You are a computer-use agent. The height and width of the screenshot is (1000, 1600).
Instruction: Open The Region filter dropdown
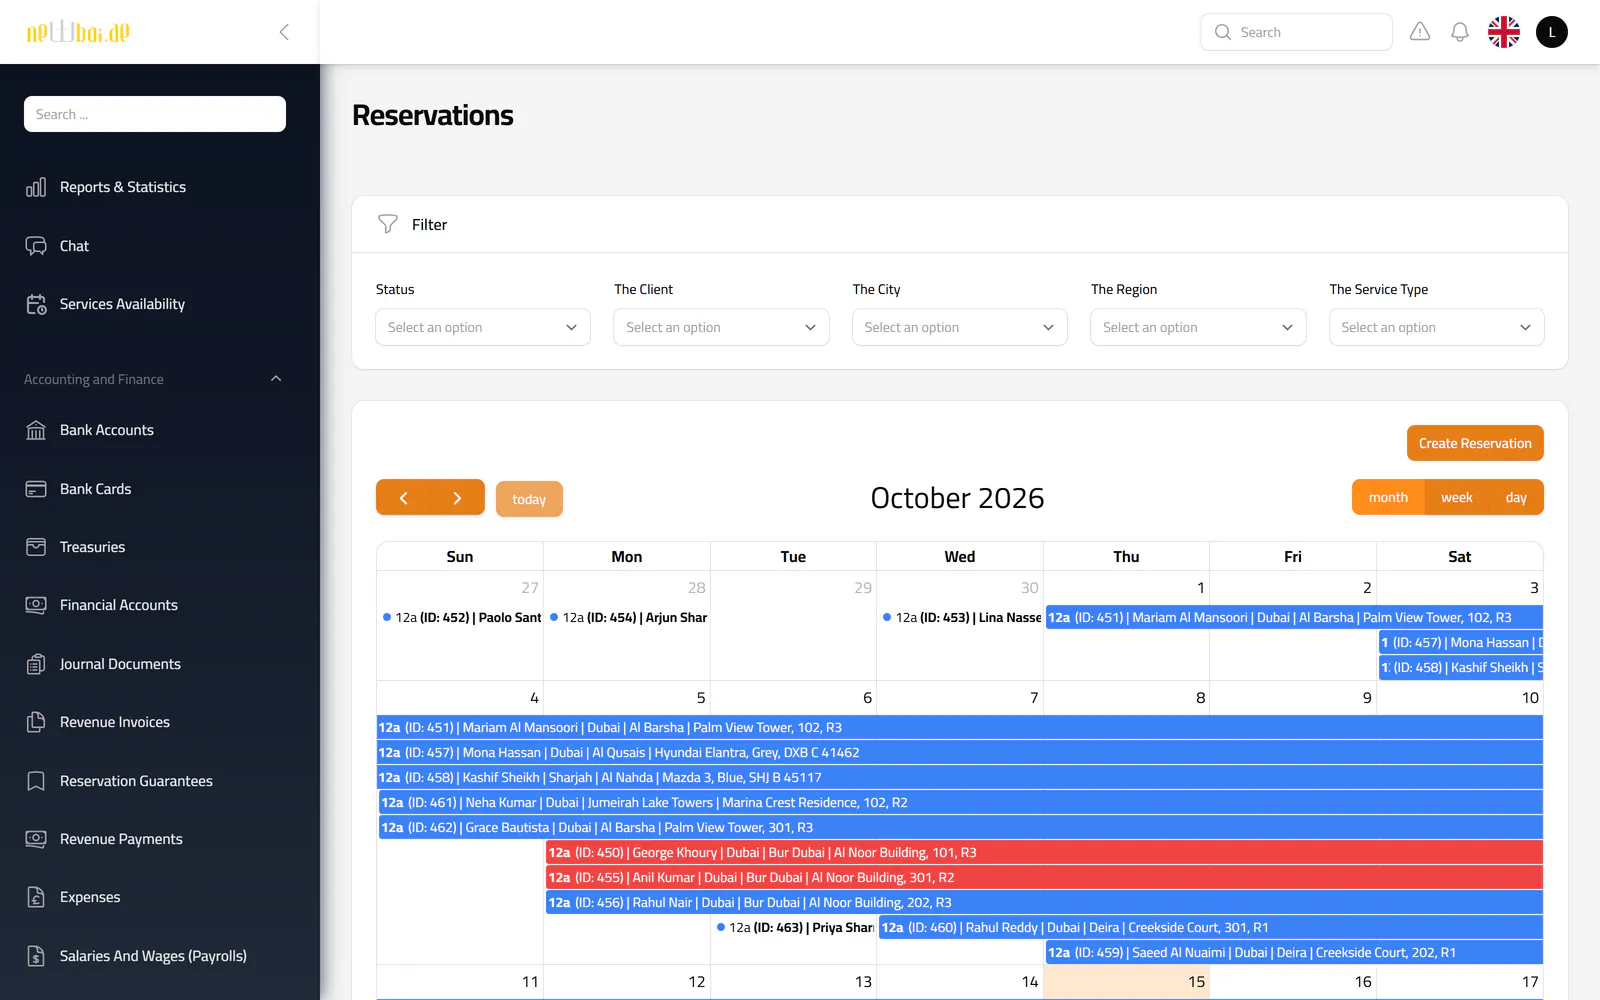point(1198,327)
